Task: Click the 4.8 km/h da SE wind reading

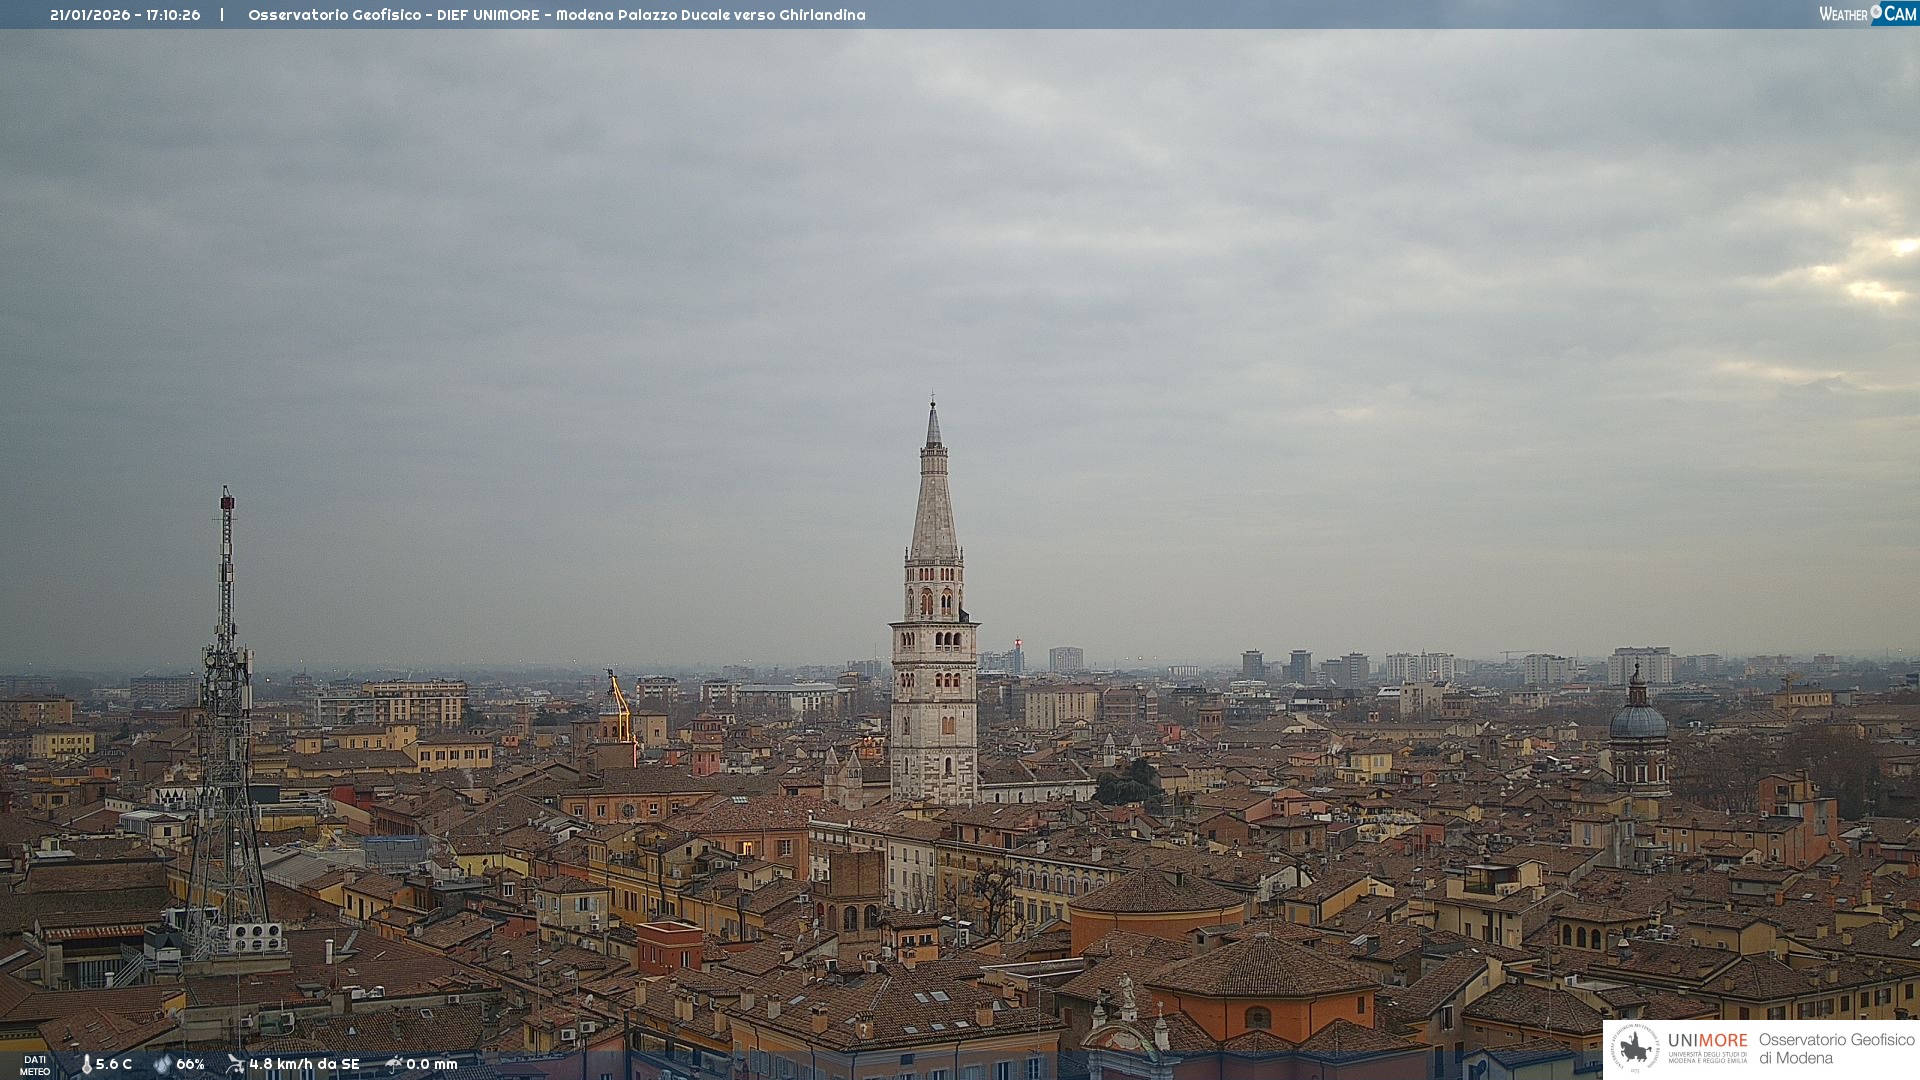Action: [x=304, y=1064]
